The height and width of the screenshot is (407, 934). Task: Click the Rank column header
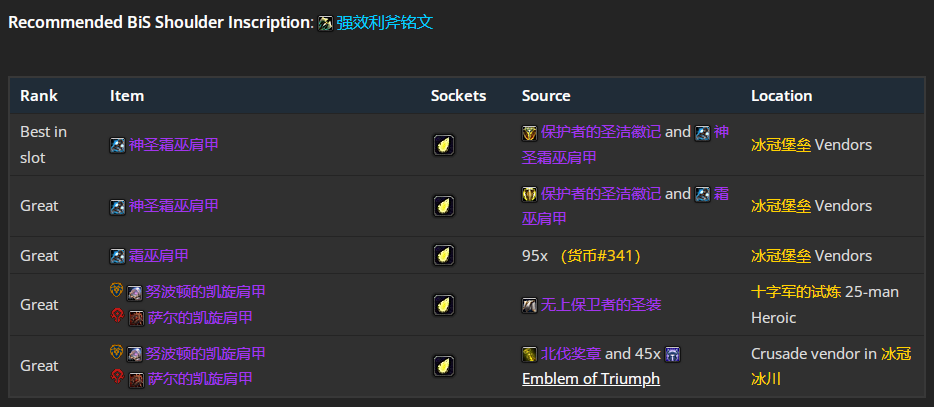(39, 96)
